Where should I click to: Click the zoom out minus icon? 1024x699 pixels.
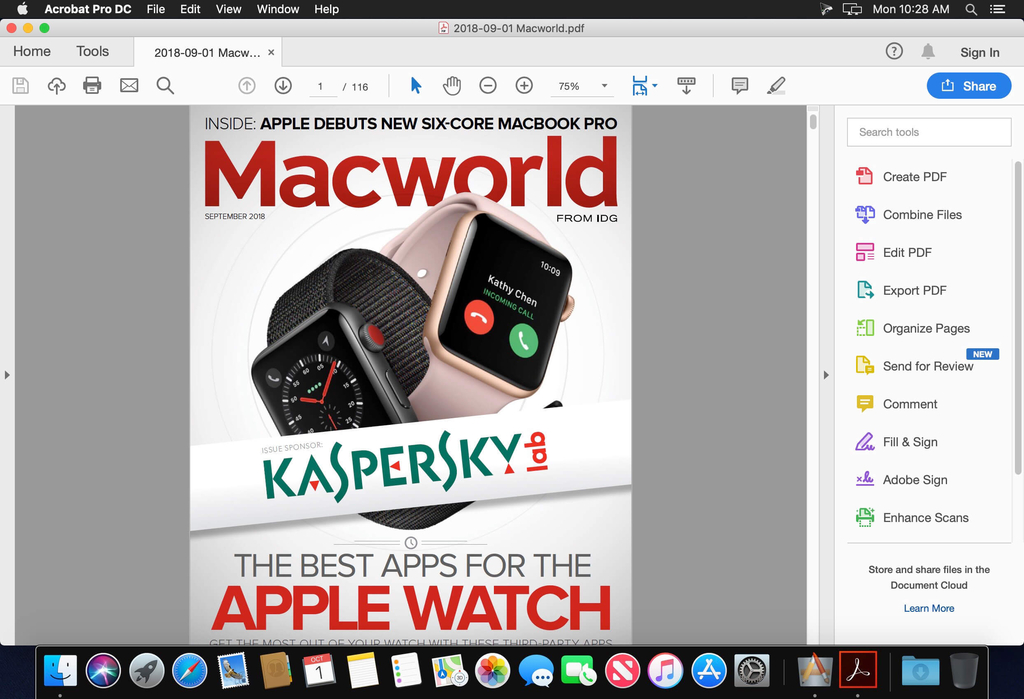488,86
